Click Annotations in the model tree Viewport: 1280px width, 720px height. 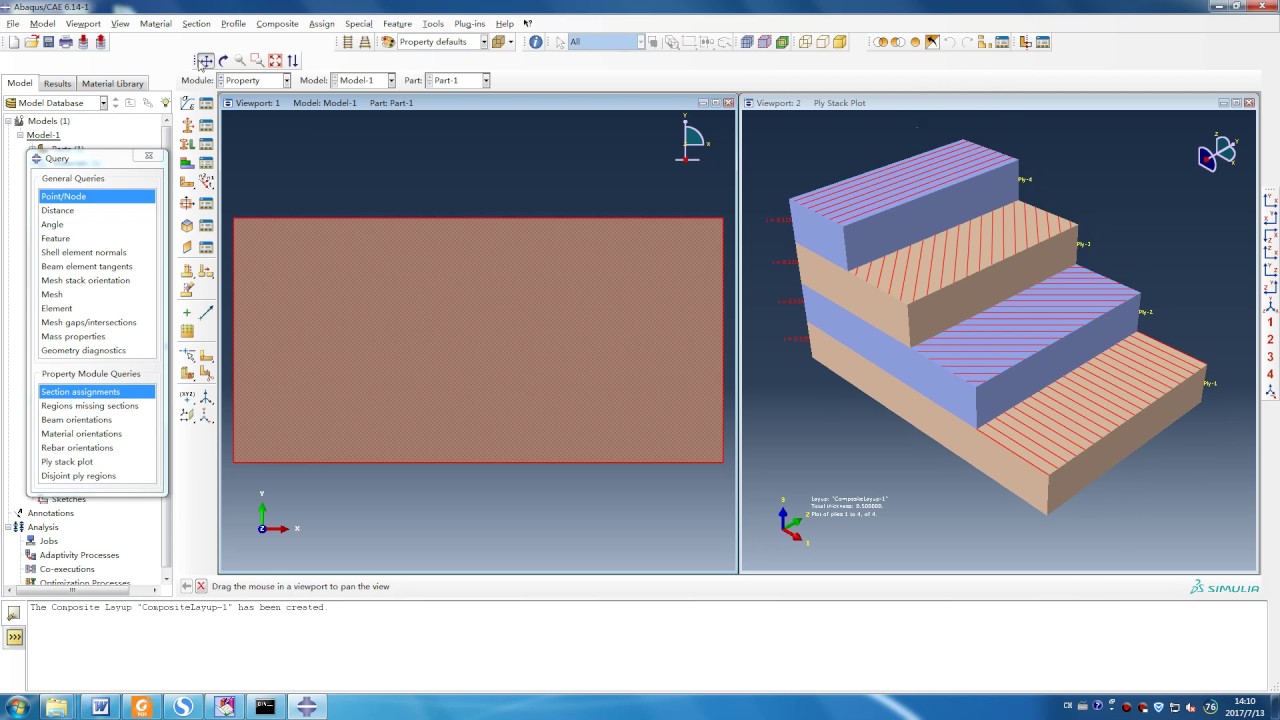[50, 513]
